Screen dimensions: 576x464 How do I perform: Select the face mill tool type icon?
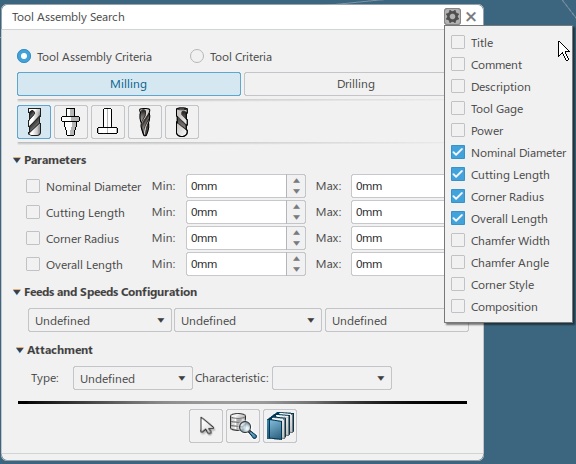[x=71, y=122]
